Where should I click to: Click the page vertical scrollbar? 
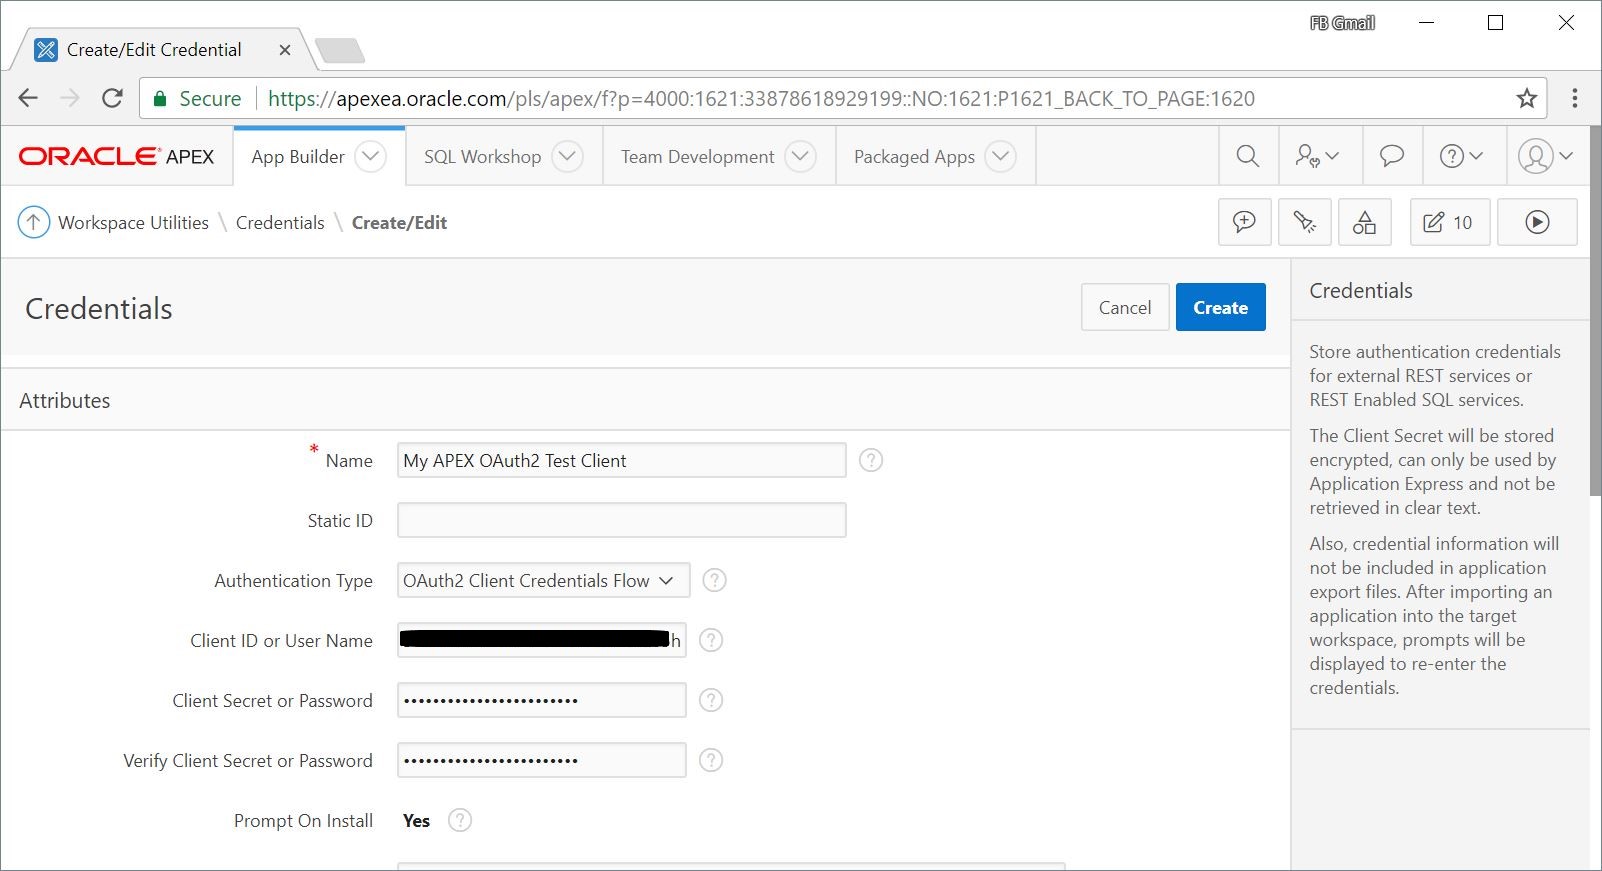(1595, 310)
